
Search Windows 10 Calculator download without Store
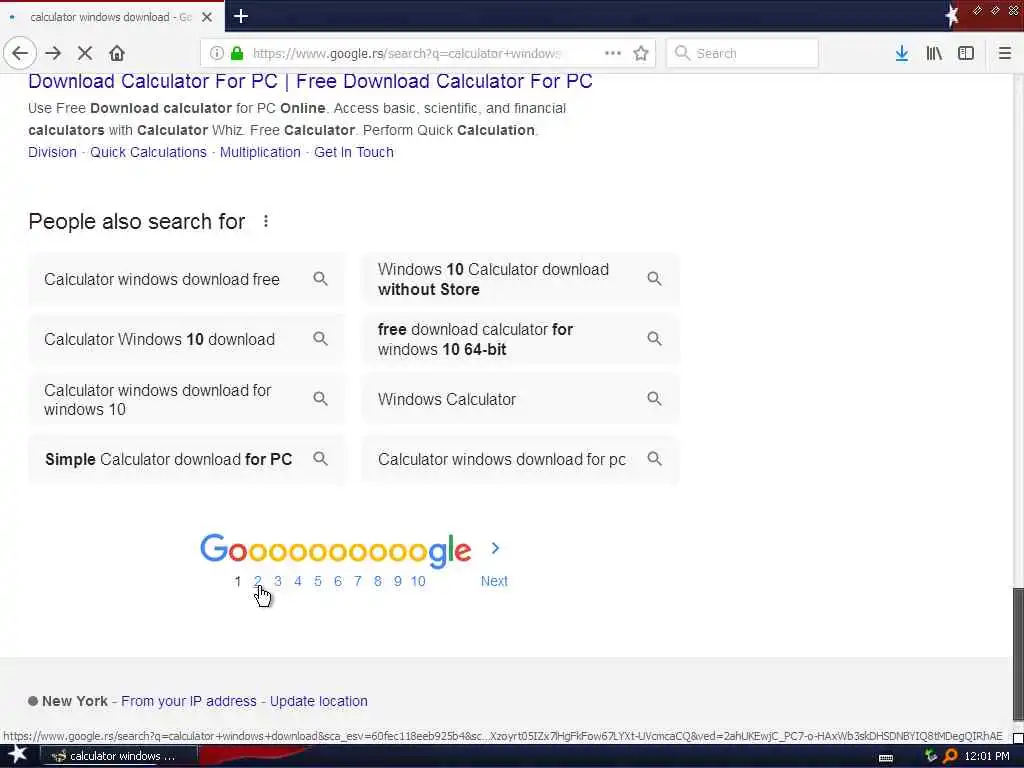click(x=520, y=280)
